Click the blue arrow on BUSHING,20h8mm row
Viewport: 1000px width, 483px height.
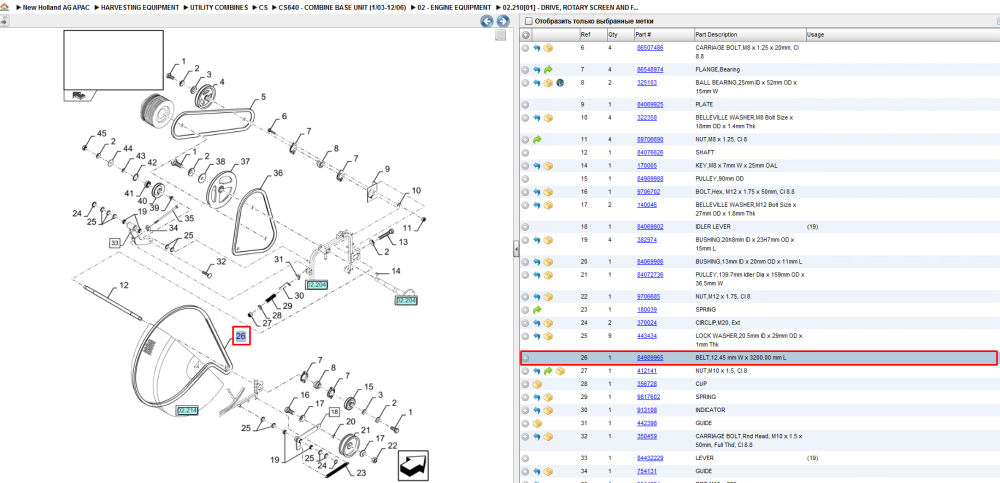[x=537, y=240]
